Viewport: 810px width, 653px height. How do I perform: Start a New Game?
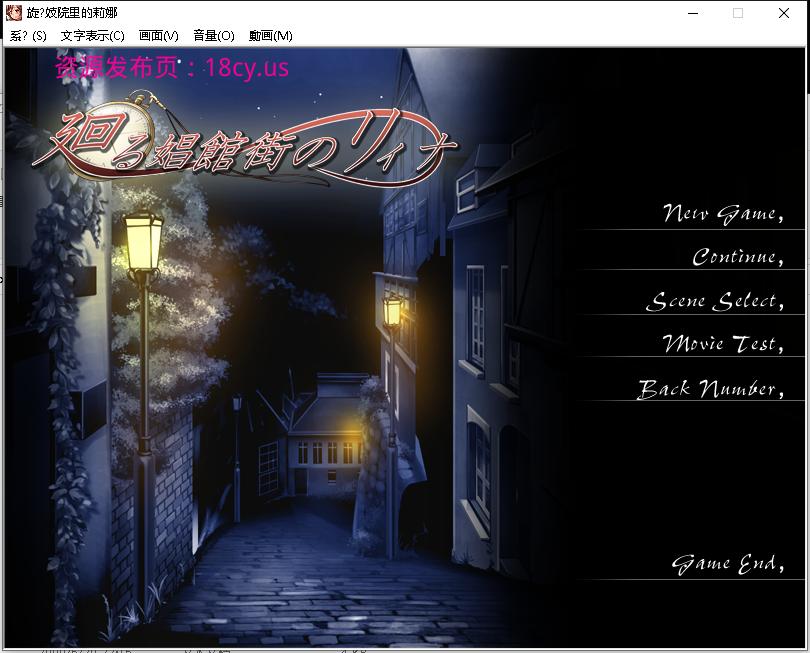click(723, 213)
